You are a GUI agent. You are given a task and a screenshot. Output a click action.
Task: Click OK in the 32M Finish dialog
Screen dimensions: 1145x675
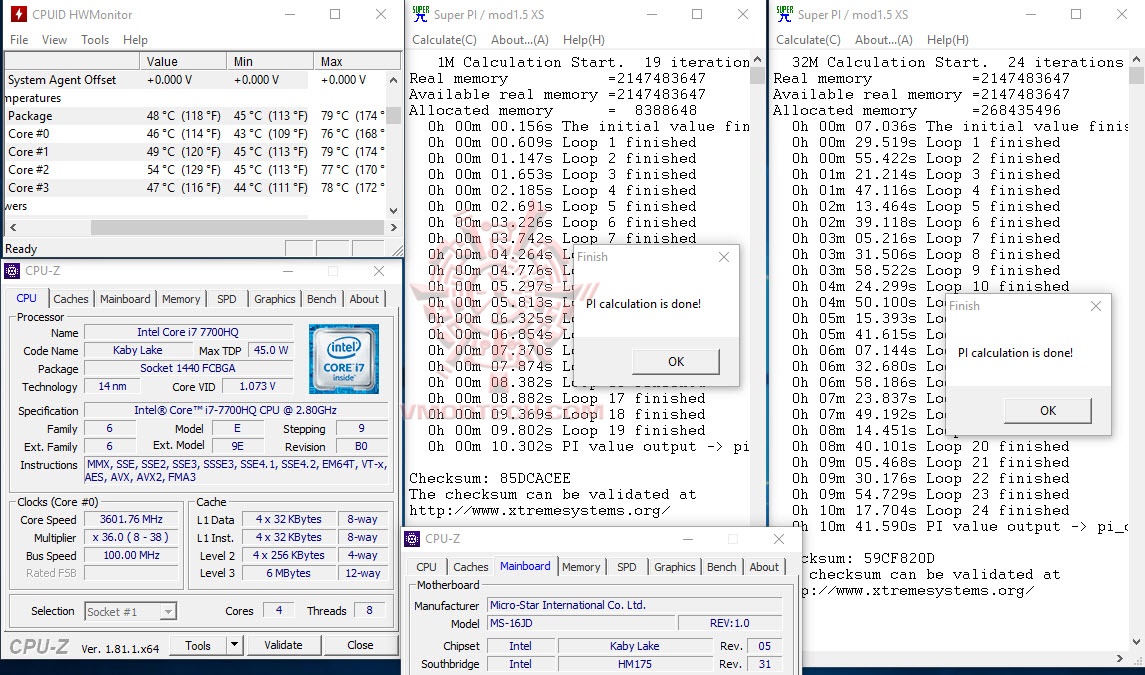click(x=1047, y=411)
